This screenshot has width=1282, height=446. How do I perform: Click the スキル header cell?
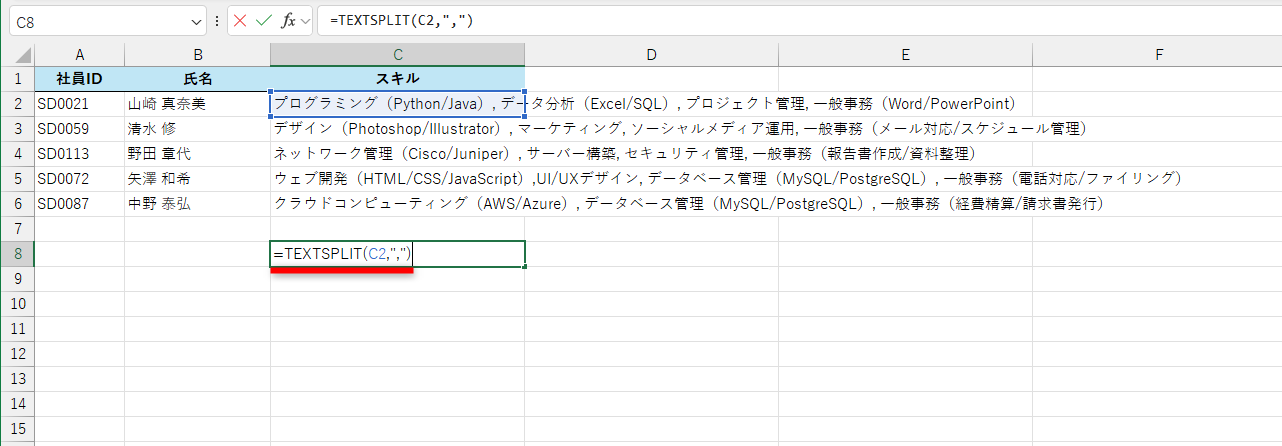397,79
